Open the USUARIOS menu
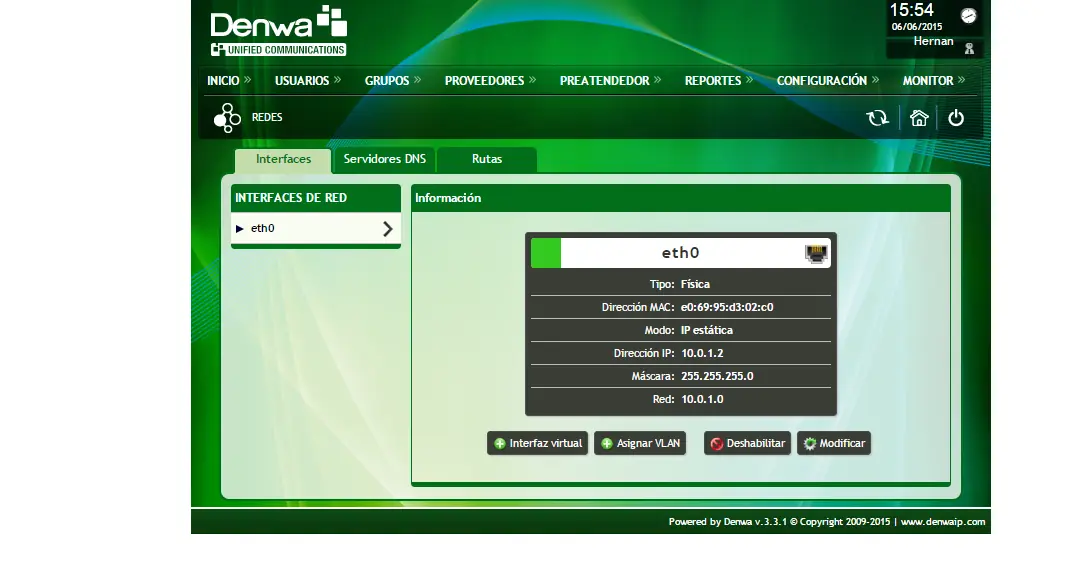Screen dimensions: 1072x569 point(308,81)
